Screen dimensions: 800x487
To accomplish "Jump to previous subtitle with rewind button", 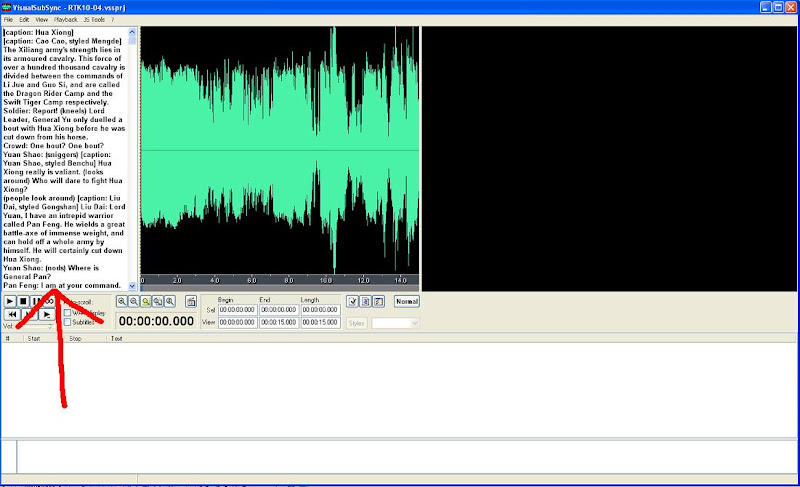I will (x=12, y=315).
